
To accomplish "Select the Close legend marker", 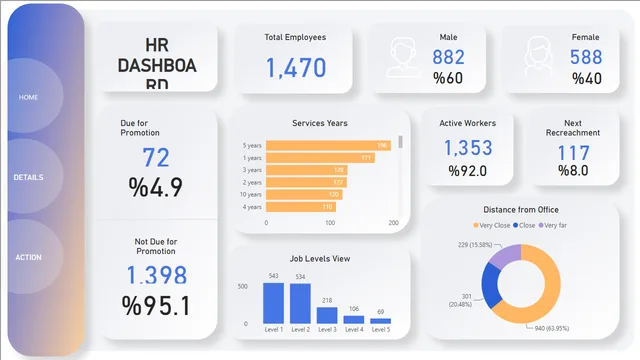I will click(x=516, y=225).
